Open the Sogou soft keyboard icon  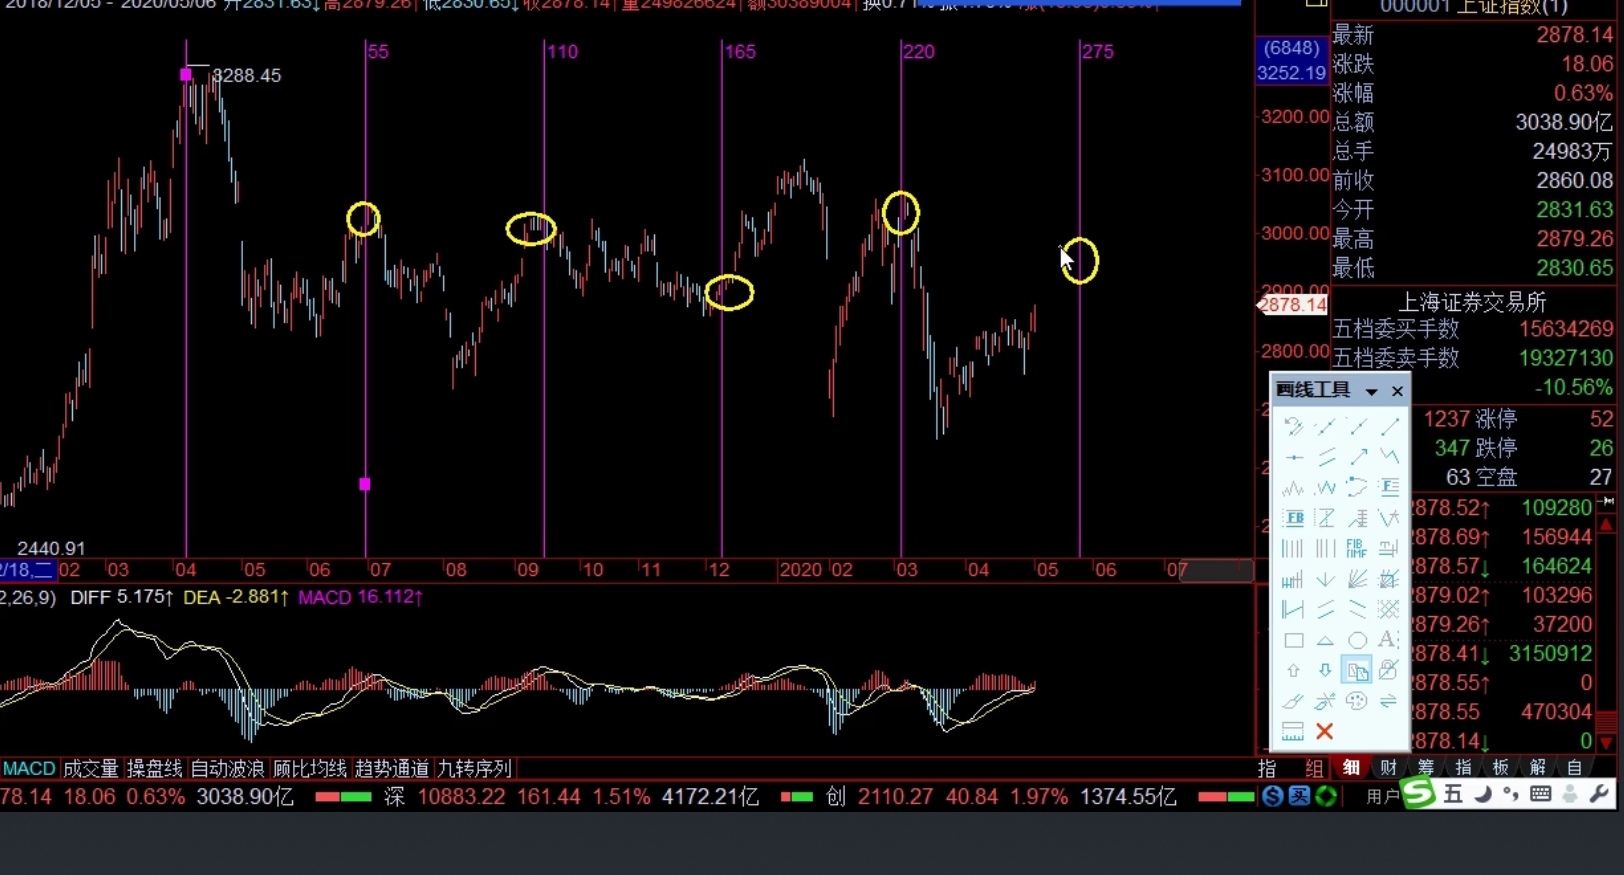1541,795
